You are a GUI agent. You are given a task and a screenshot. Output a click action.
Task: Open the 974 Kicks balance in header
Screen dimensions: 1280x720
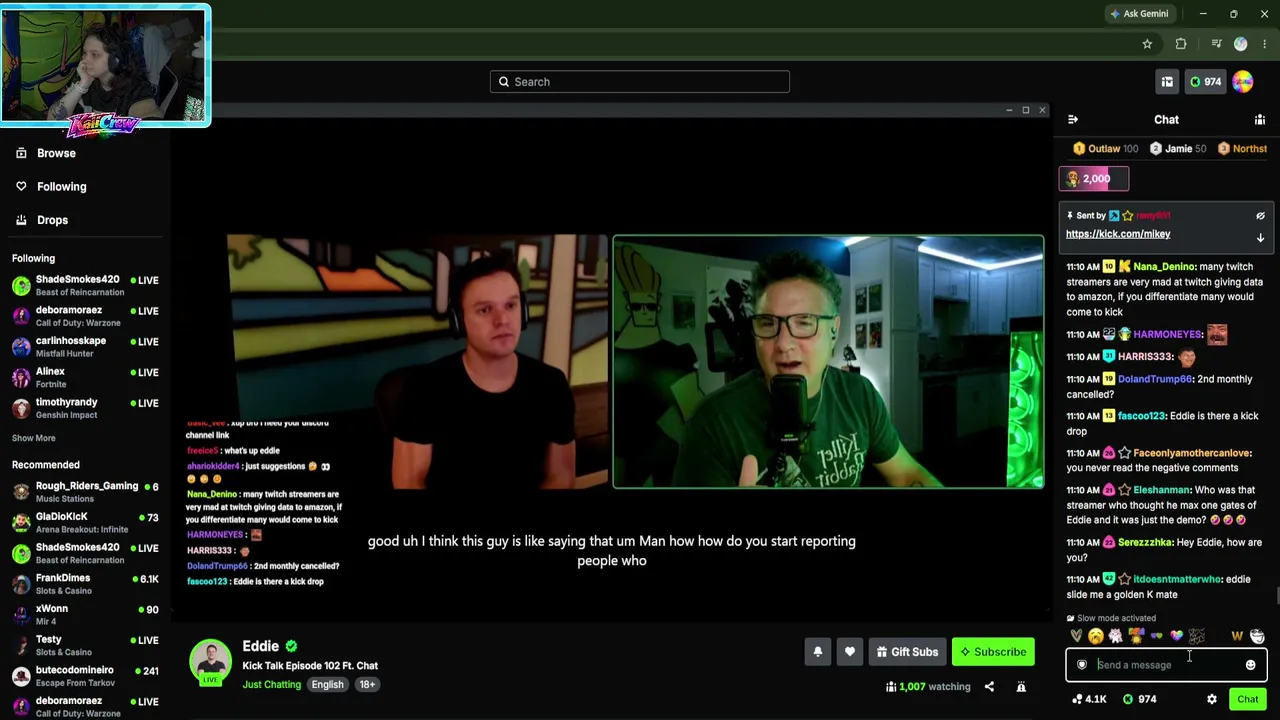click(1205, 82)
